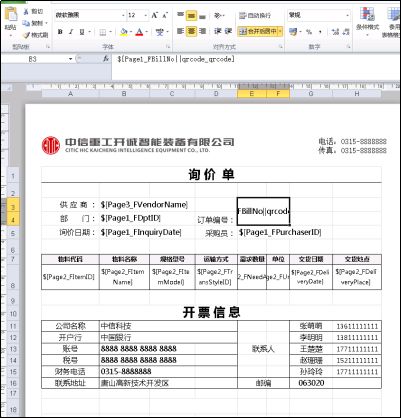This screenshot has width=401, height=418.
Task: Apply the Comma Style format
Action: 320,32
